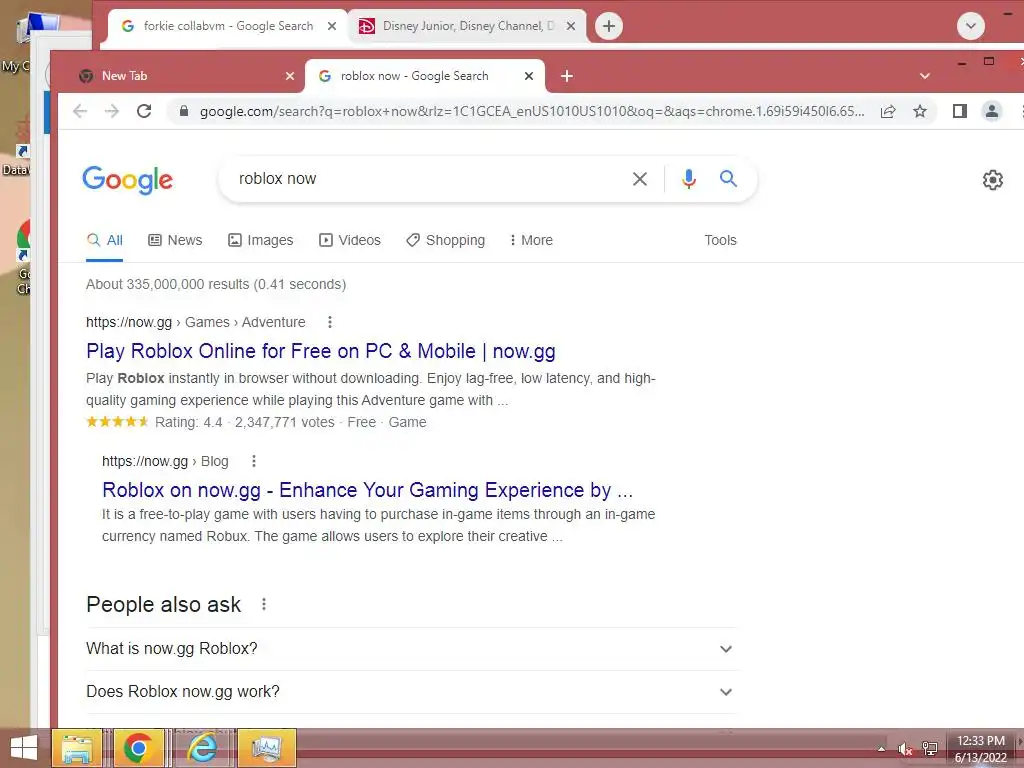
Task: Click the Chrome taskbar icon
Action: click(x=138, y=748)
